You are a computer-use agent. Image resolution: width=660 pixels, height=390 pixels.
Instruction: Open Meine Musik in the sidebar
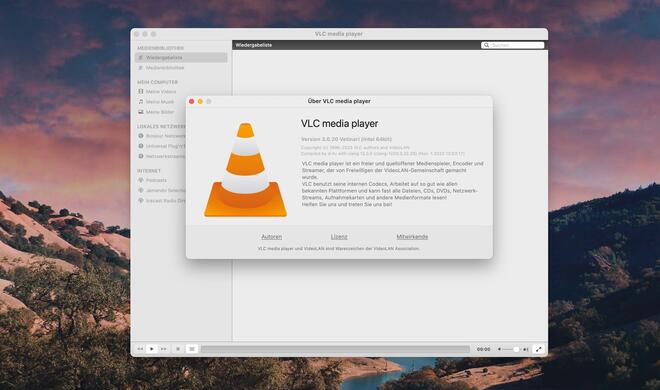point(160,102)
